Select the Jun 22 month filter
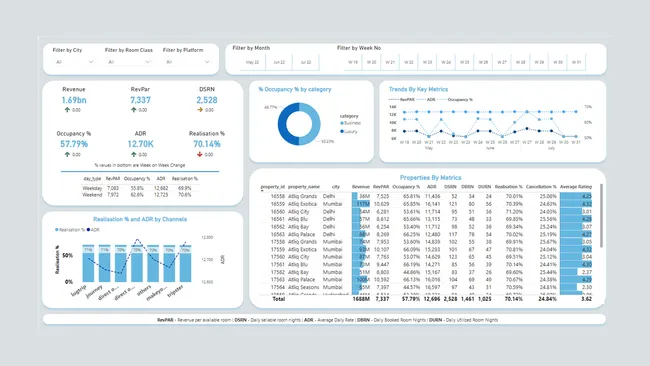Viewport: 650px width, 366px height. point(279,62)
